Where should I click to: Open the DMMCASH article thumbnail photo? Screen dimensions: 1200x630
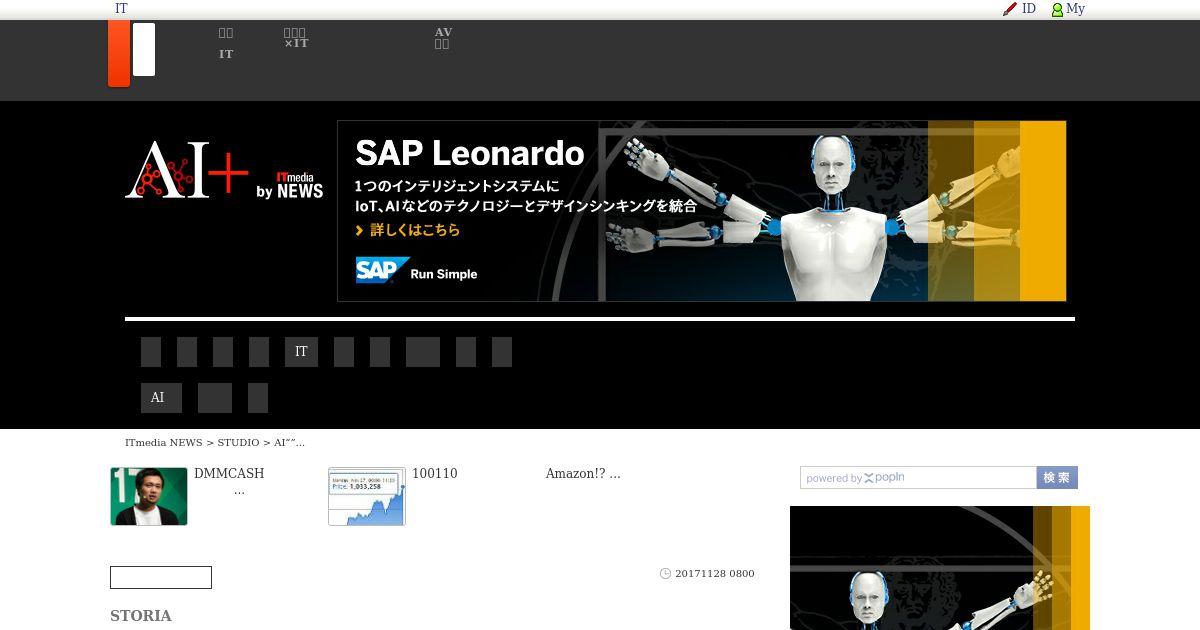point(149,496)
